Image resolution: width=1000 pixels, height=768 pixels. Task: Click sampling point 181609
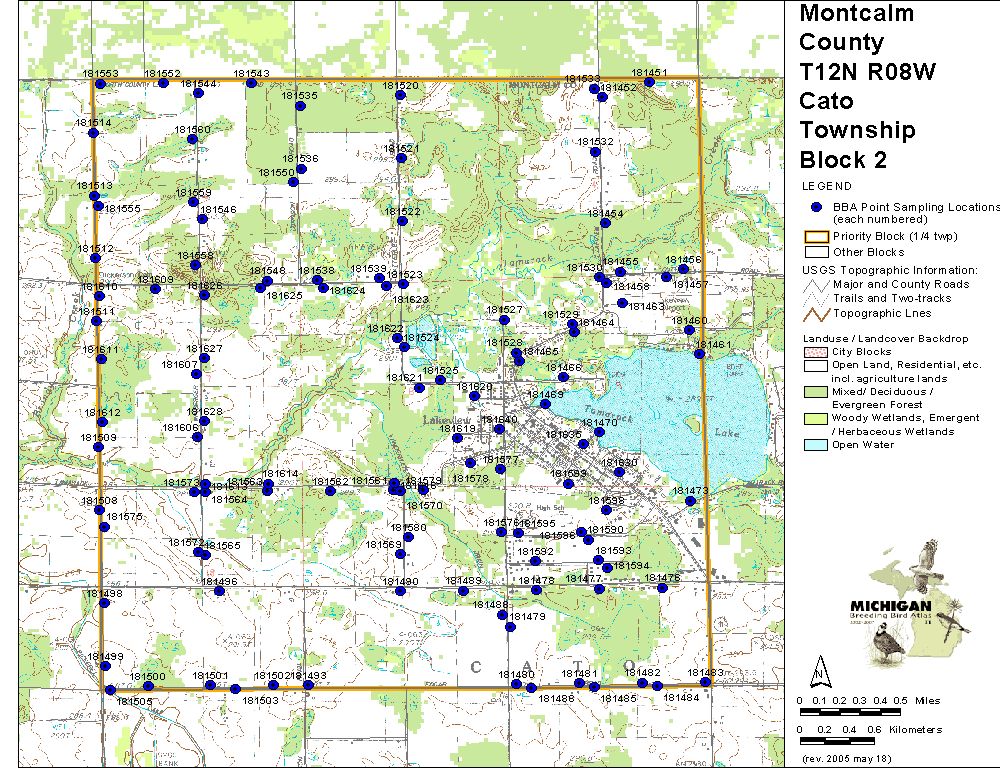155,289
